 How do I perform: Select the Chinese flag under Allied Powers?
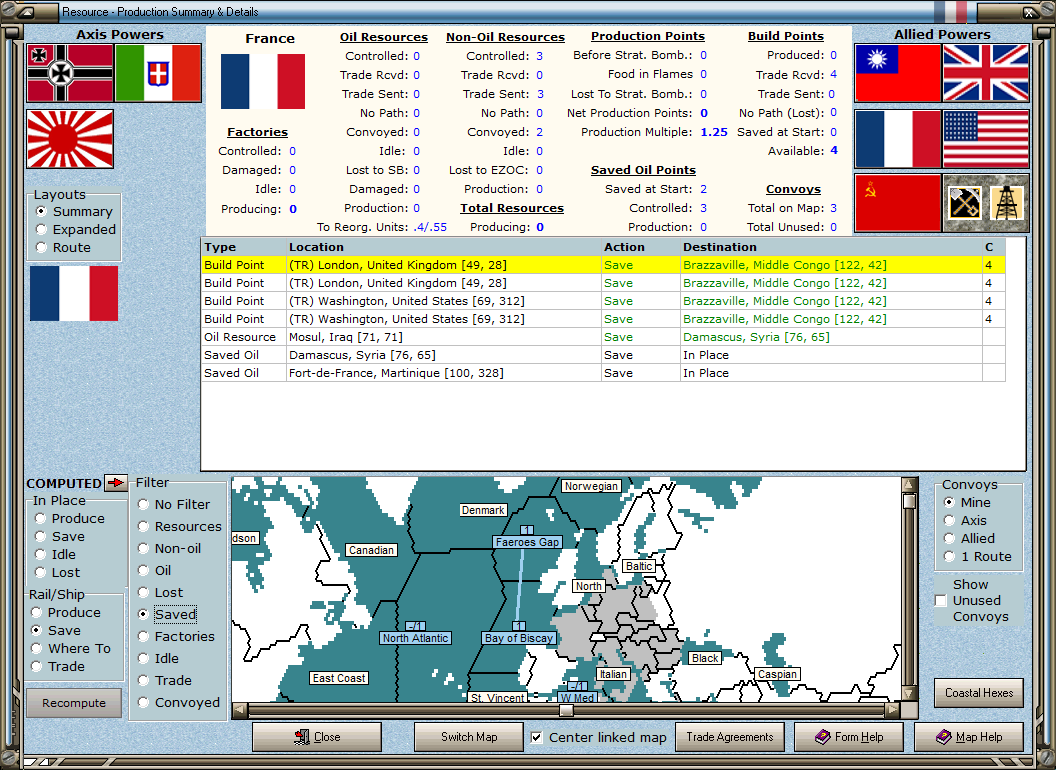click(x=897, y=73)
